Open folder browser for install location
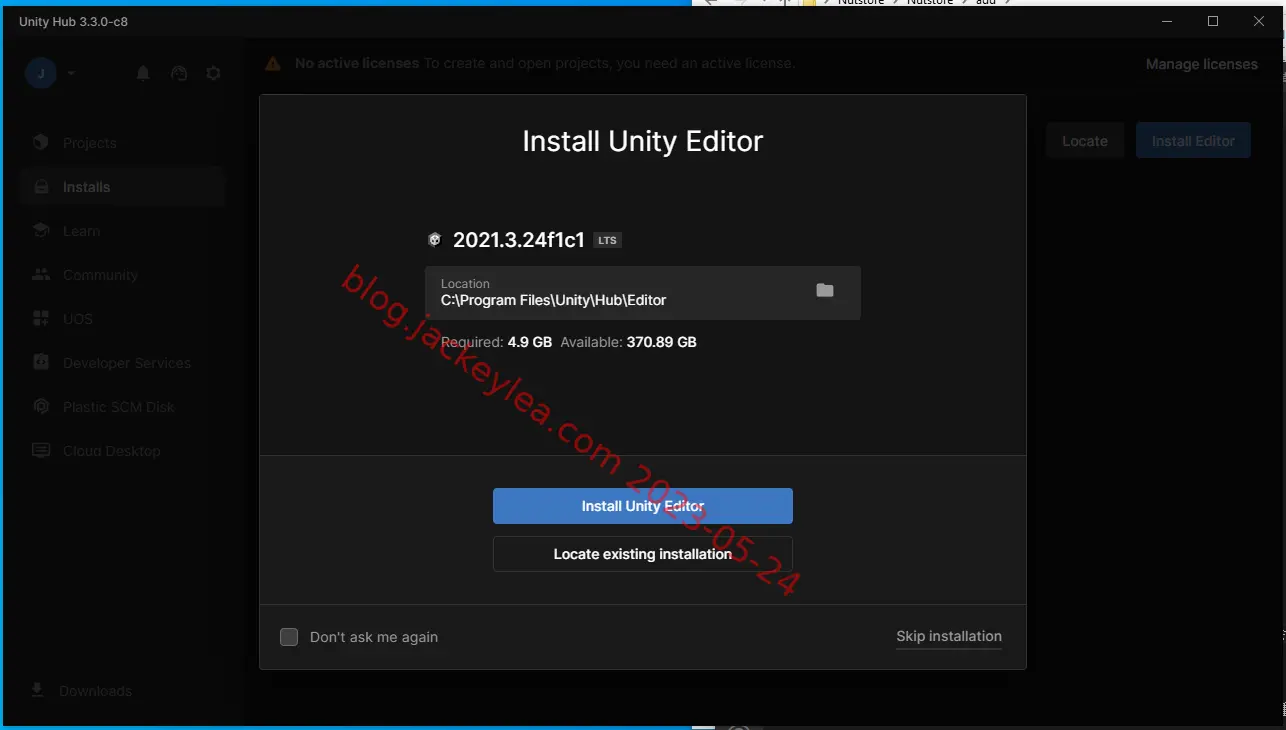 pos(825,290)
